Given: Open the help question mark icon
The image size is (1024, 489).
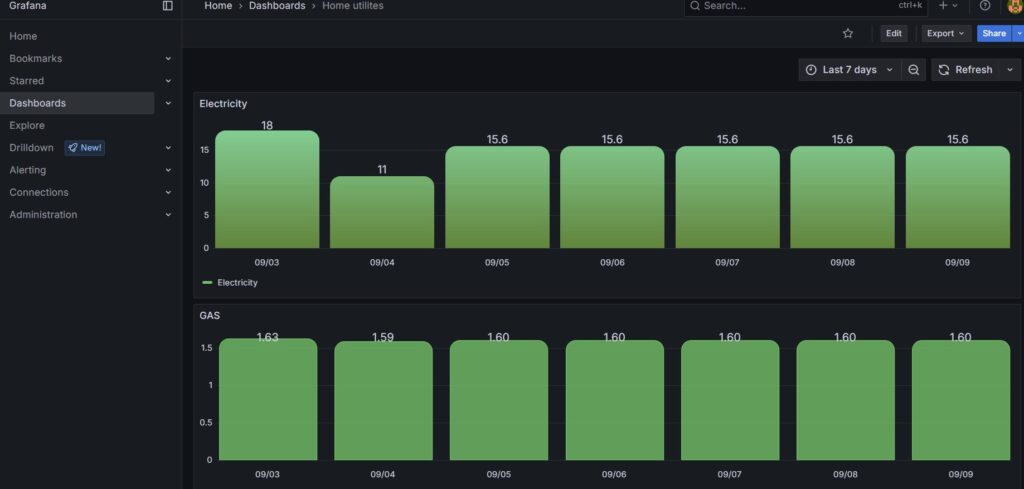Looking at the screenshot, I should pyautogui.click(x=985, y=6).
